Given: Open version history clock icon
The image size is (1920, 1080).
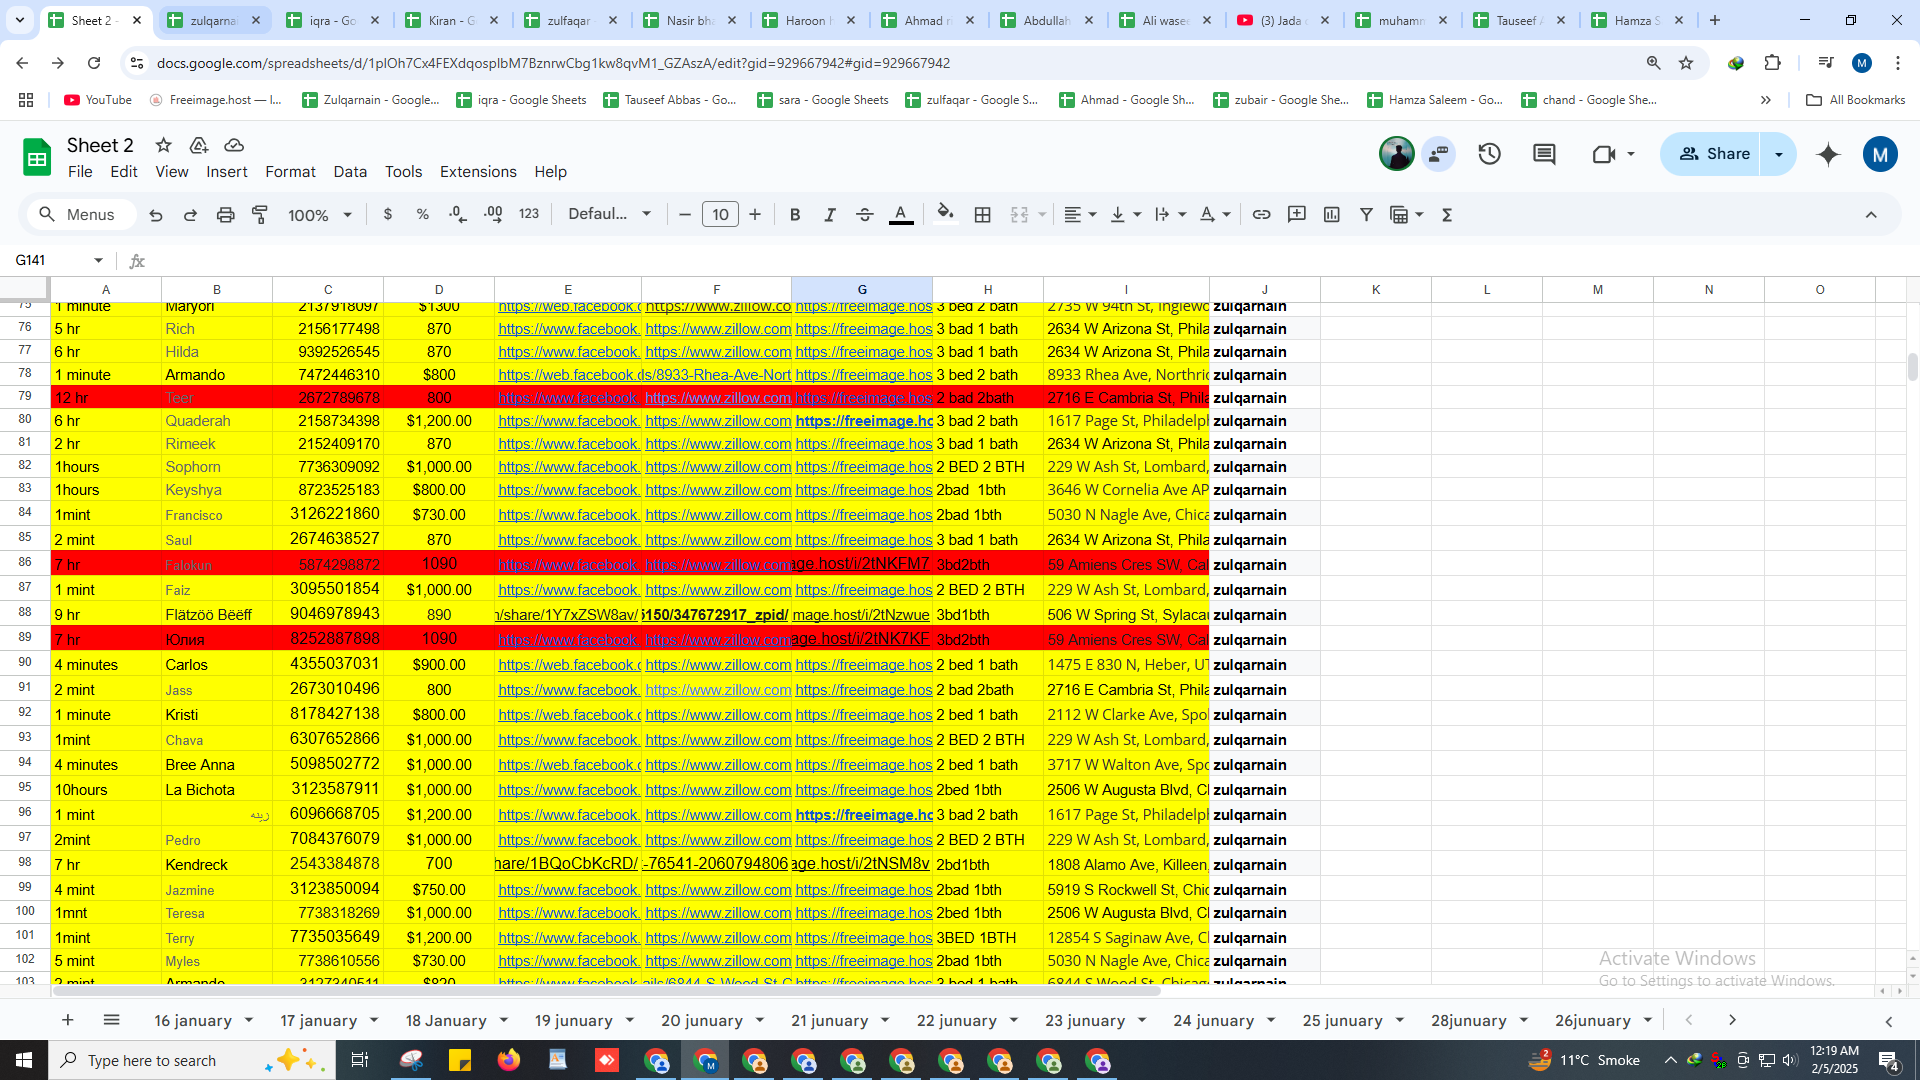Looking at the screenshot, I should [1490, 154].
